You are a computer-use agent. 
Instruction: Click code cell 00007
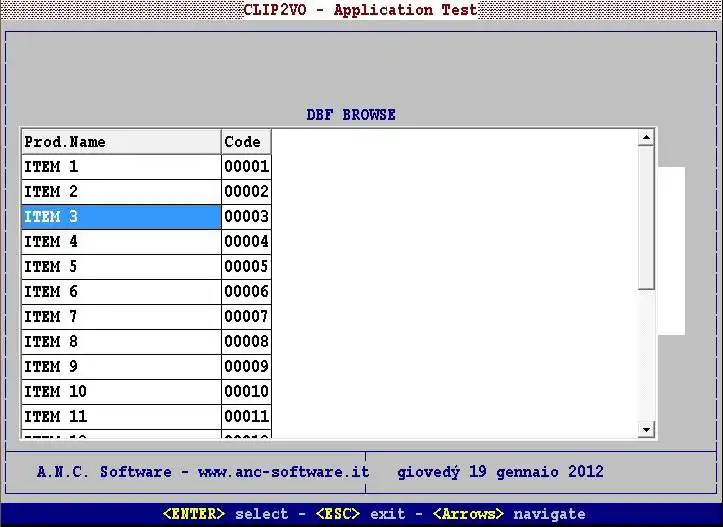(246, 316)
